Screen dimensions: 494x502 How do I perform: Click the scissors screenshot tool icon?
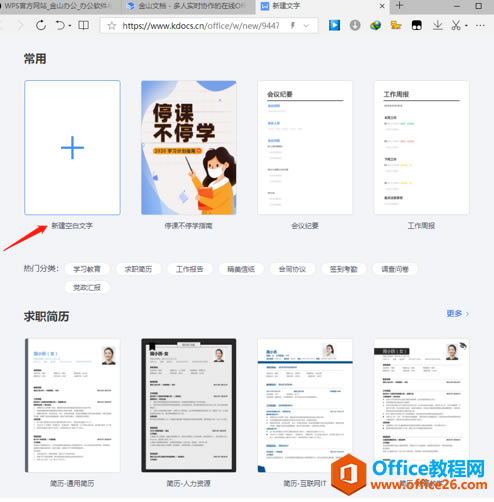coord(456,25)
